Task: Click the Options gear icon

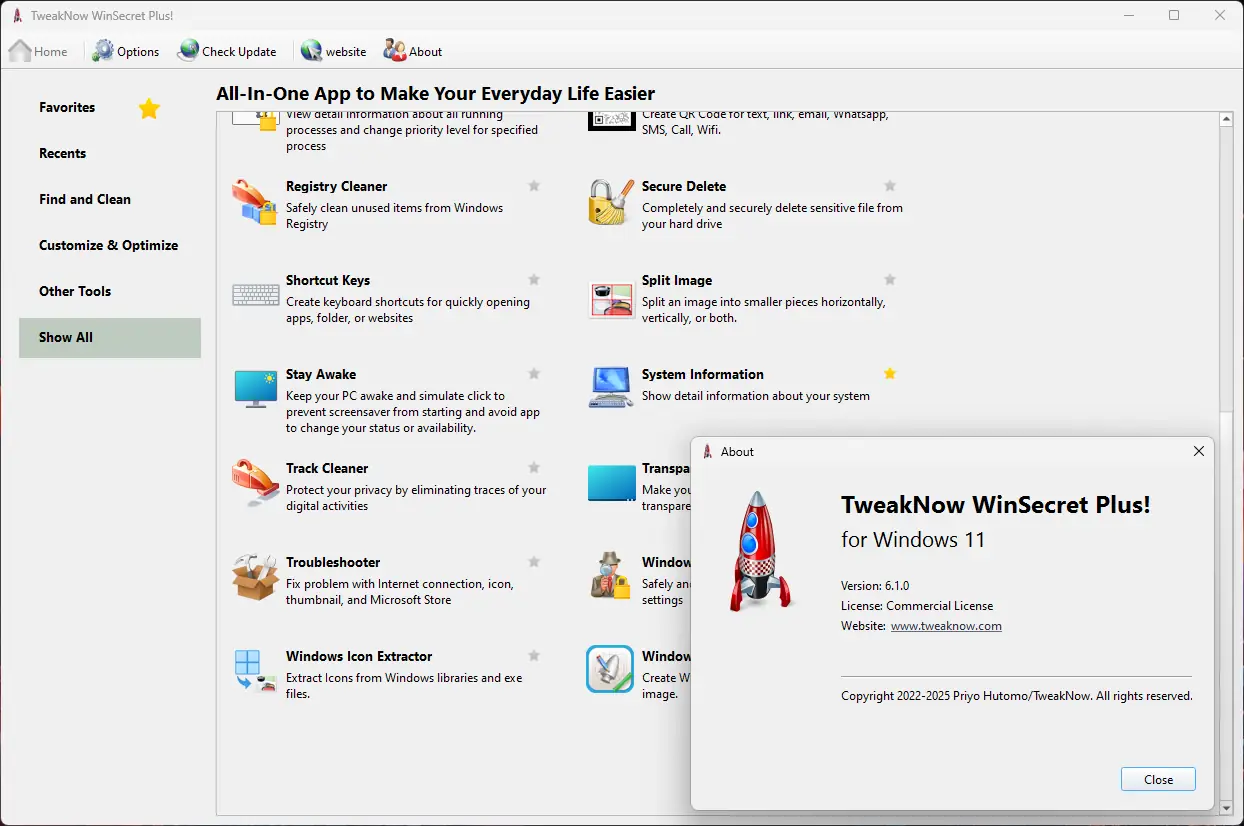Action: coord(103,51)
